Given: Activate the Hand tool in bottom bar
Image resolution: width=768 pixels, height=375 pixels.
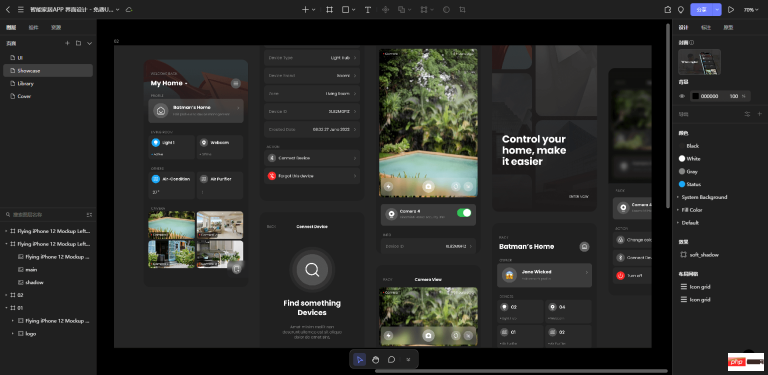Looking at the screenshot, I should point(376,359).
